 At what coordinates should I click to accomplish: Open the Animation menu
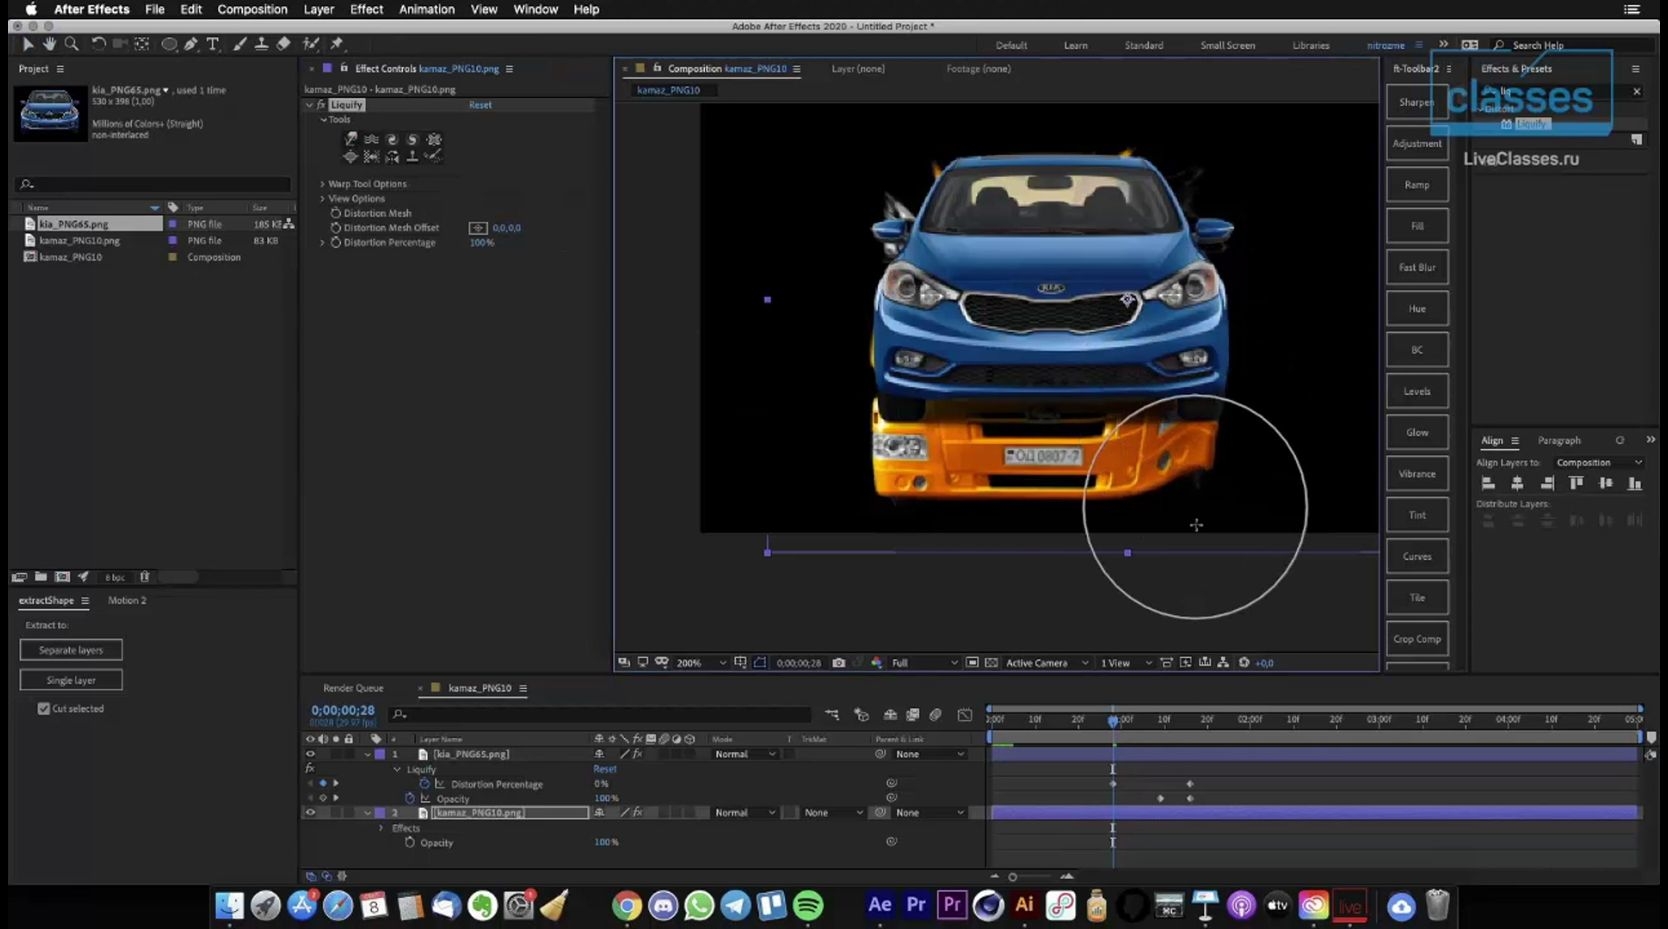(x=427, y=9)
